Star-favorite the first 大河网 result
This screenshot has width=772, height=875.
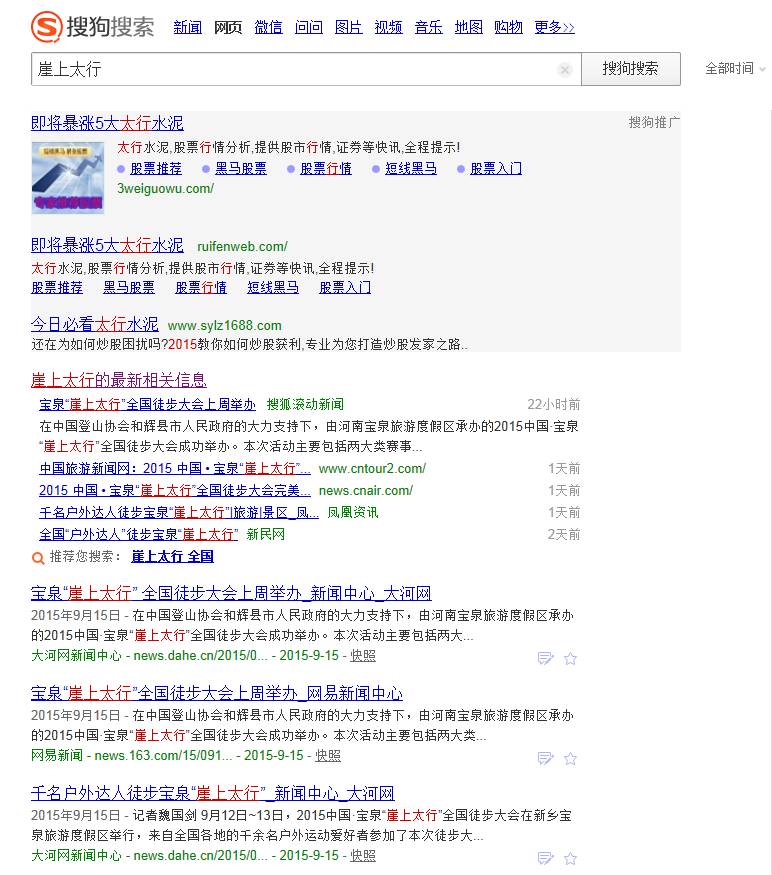tap(570, 658)
